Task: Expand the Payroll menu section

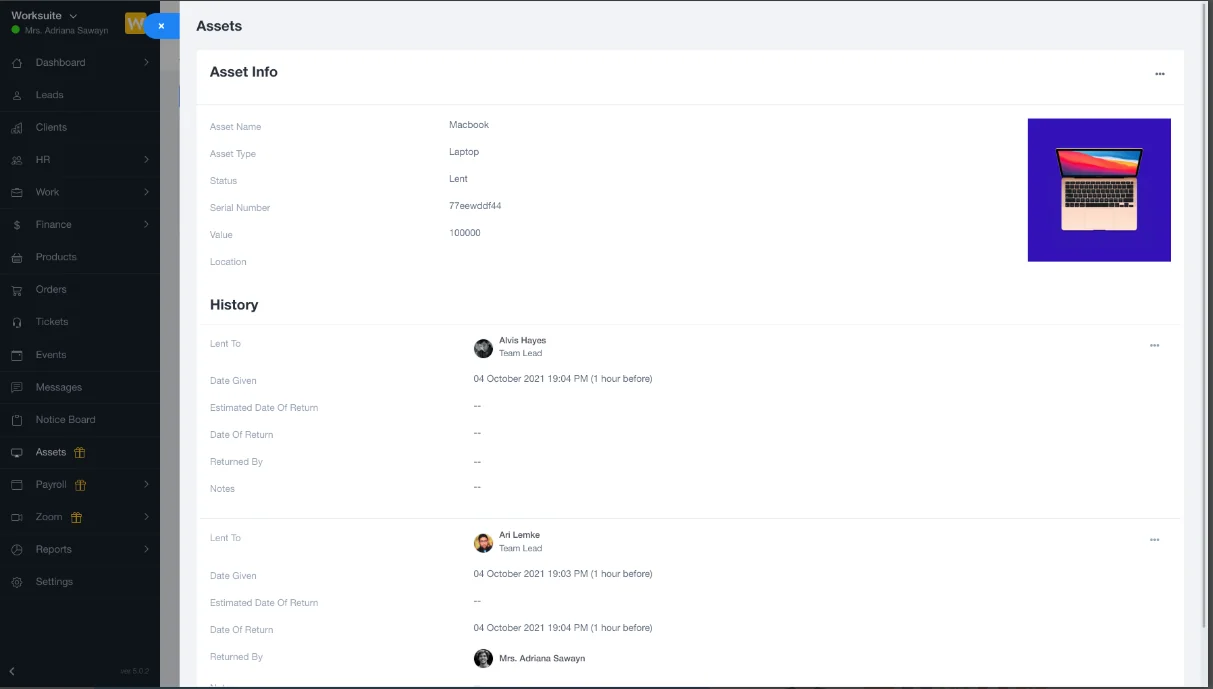Action: 146,485
